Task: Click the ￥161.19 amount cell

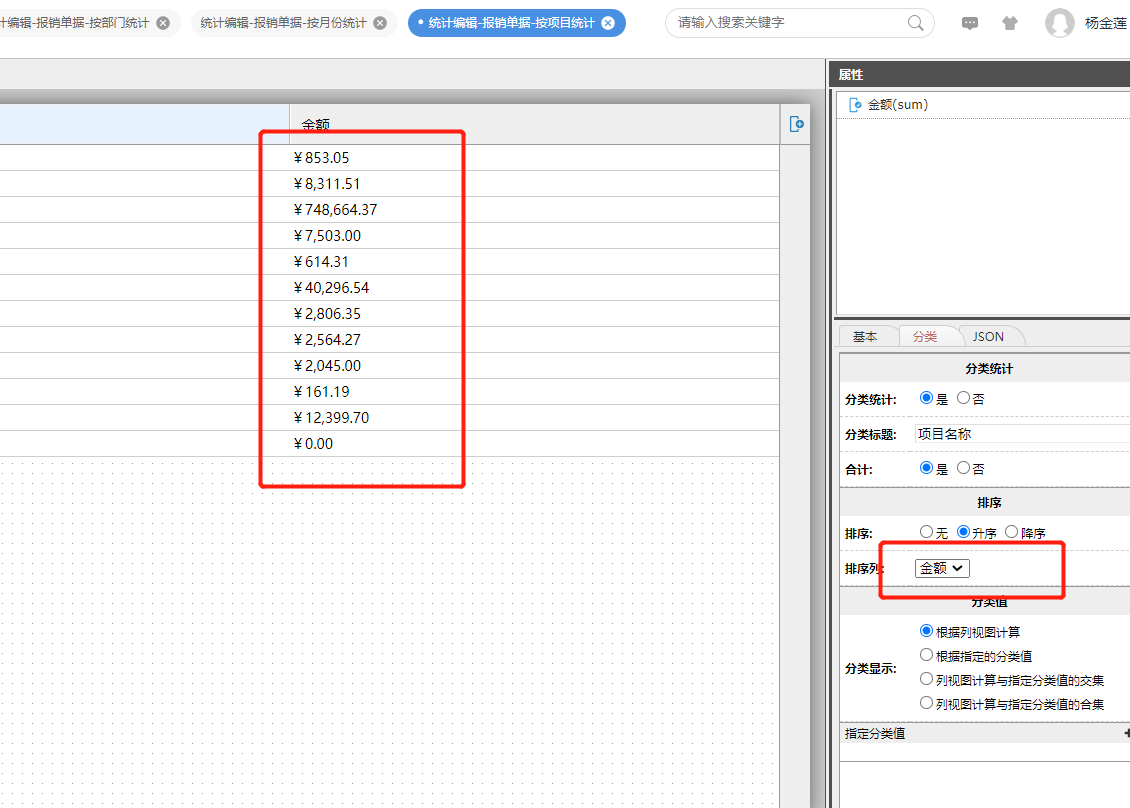Action: [534, 391]
